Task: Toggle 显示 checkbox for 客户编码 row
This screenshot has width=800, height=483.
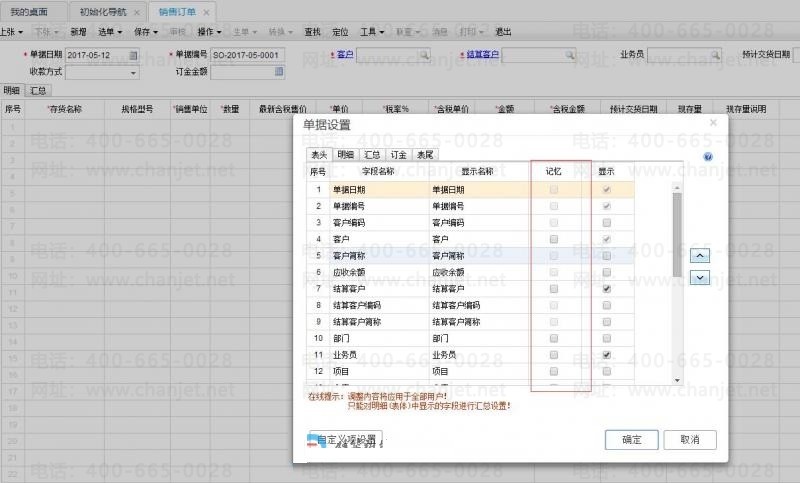Action: [x=607, y=223]
